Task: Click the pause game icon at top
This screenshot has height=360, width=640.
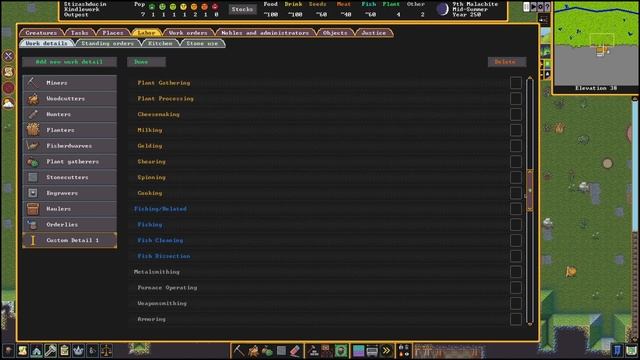Action: click(x=527, y=7)
